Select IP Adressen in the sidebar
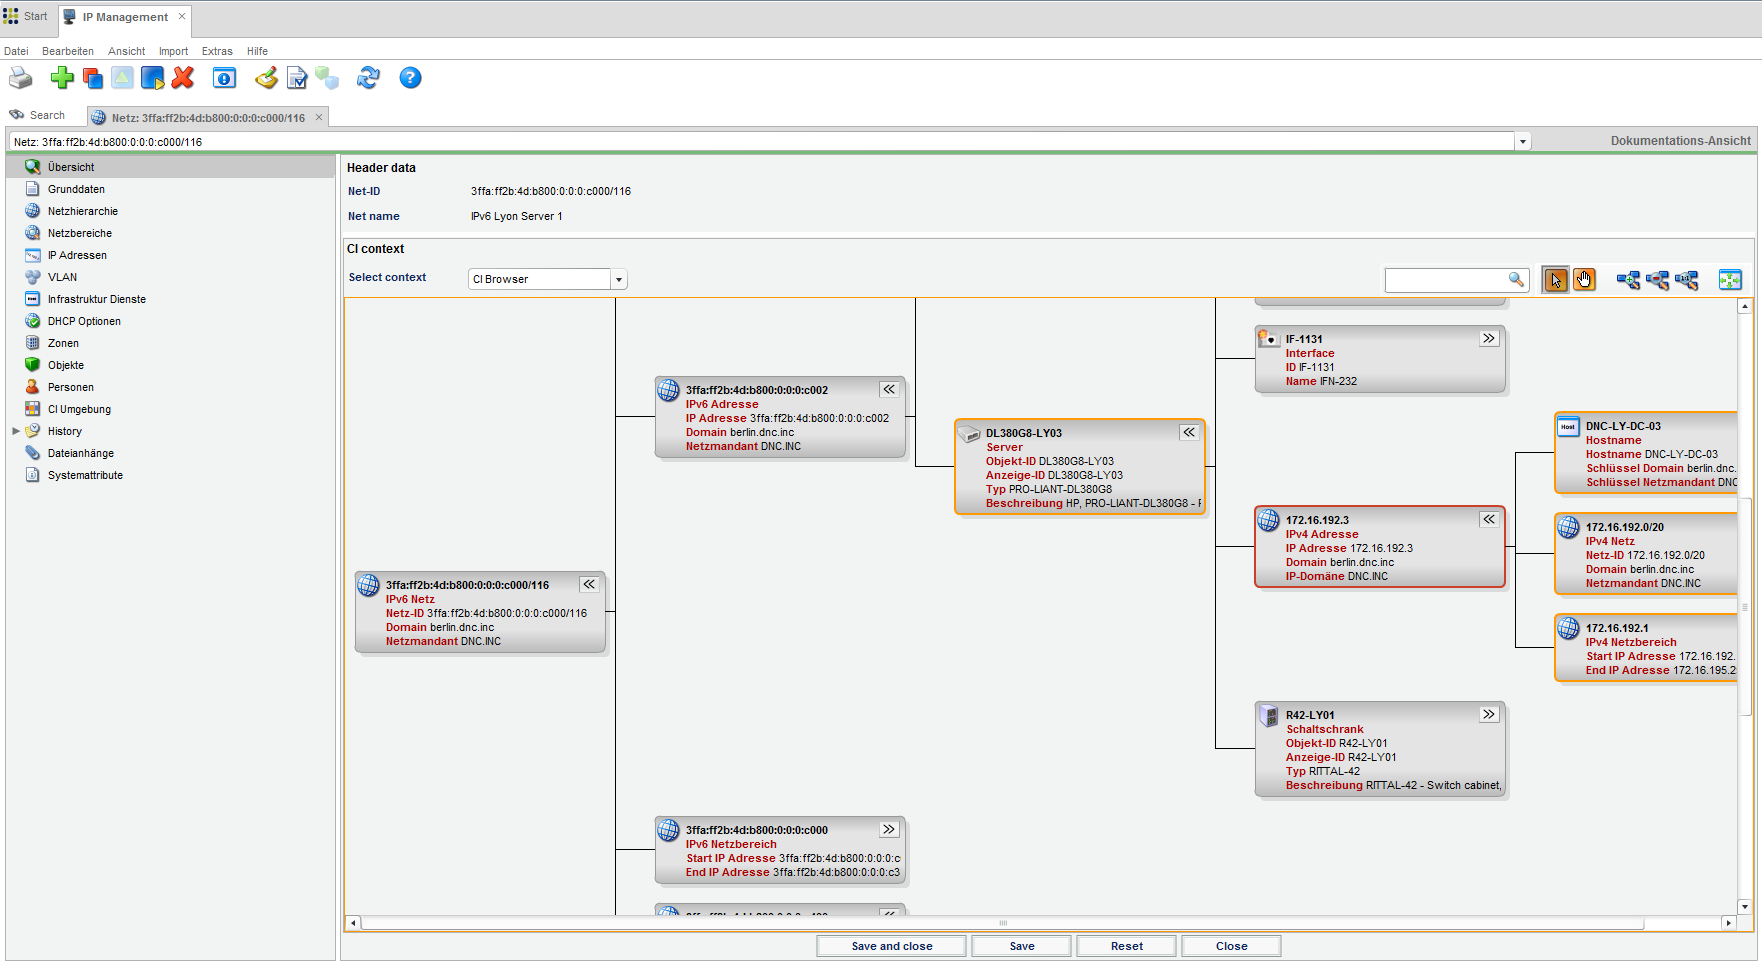 tap(170, 255)
